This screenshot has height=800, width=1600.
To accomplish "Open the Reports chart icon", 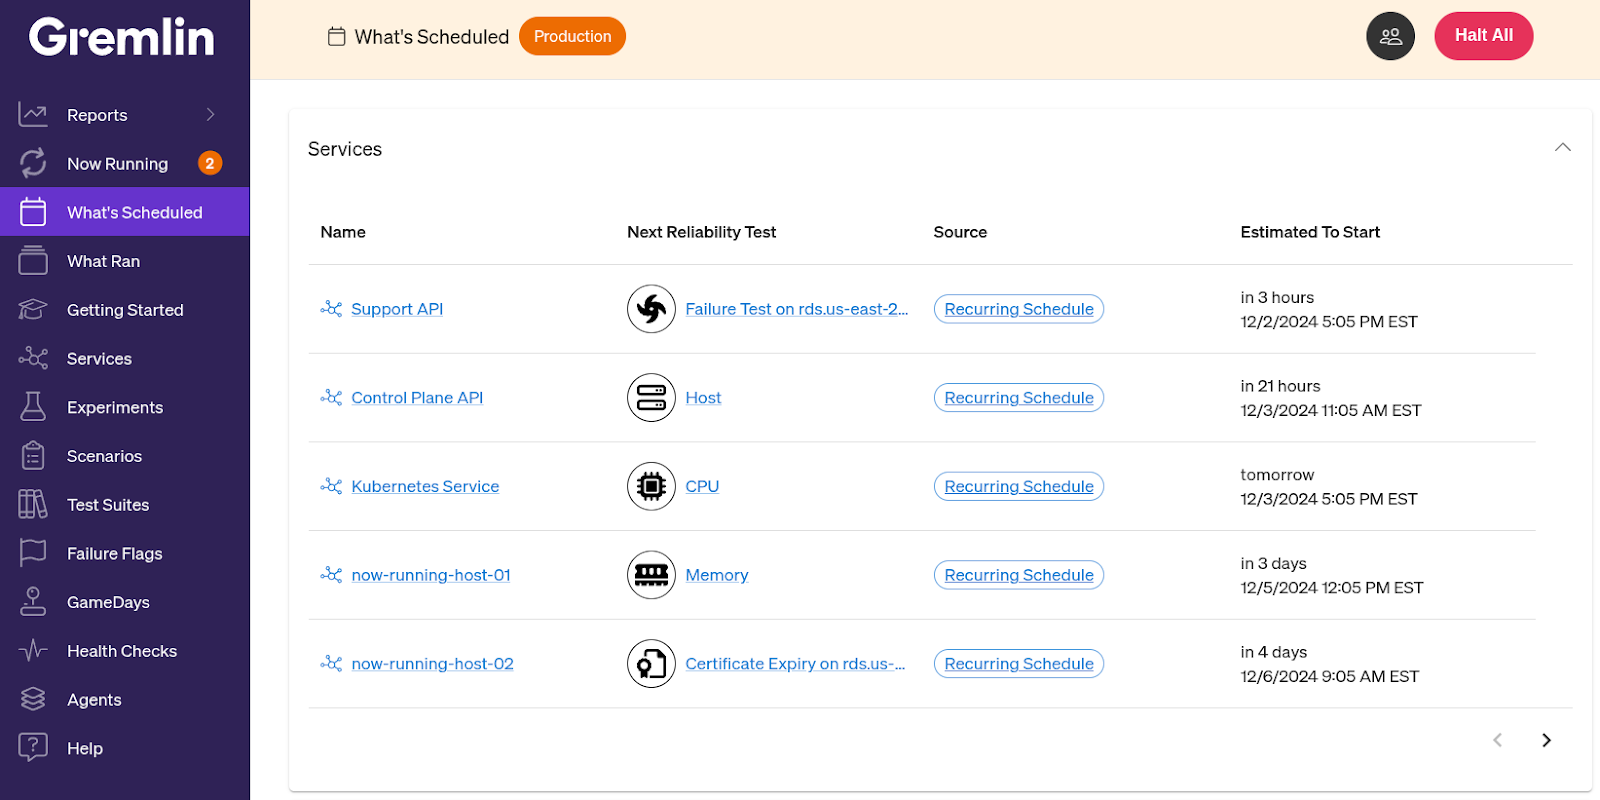I will pos(33,115).
